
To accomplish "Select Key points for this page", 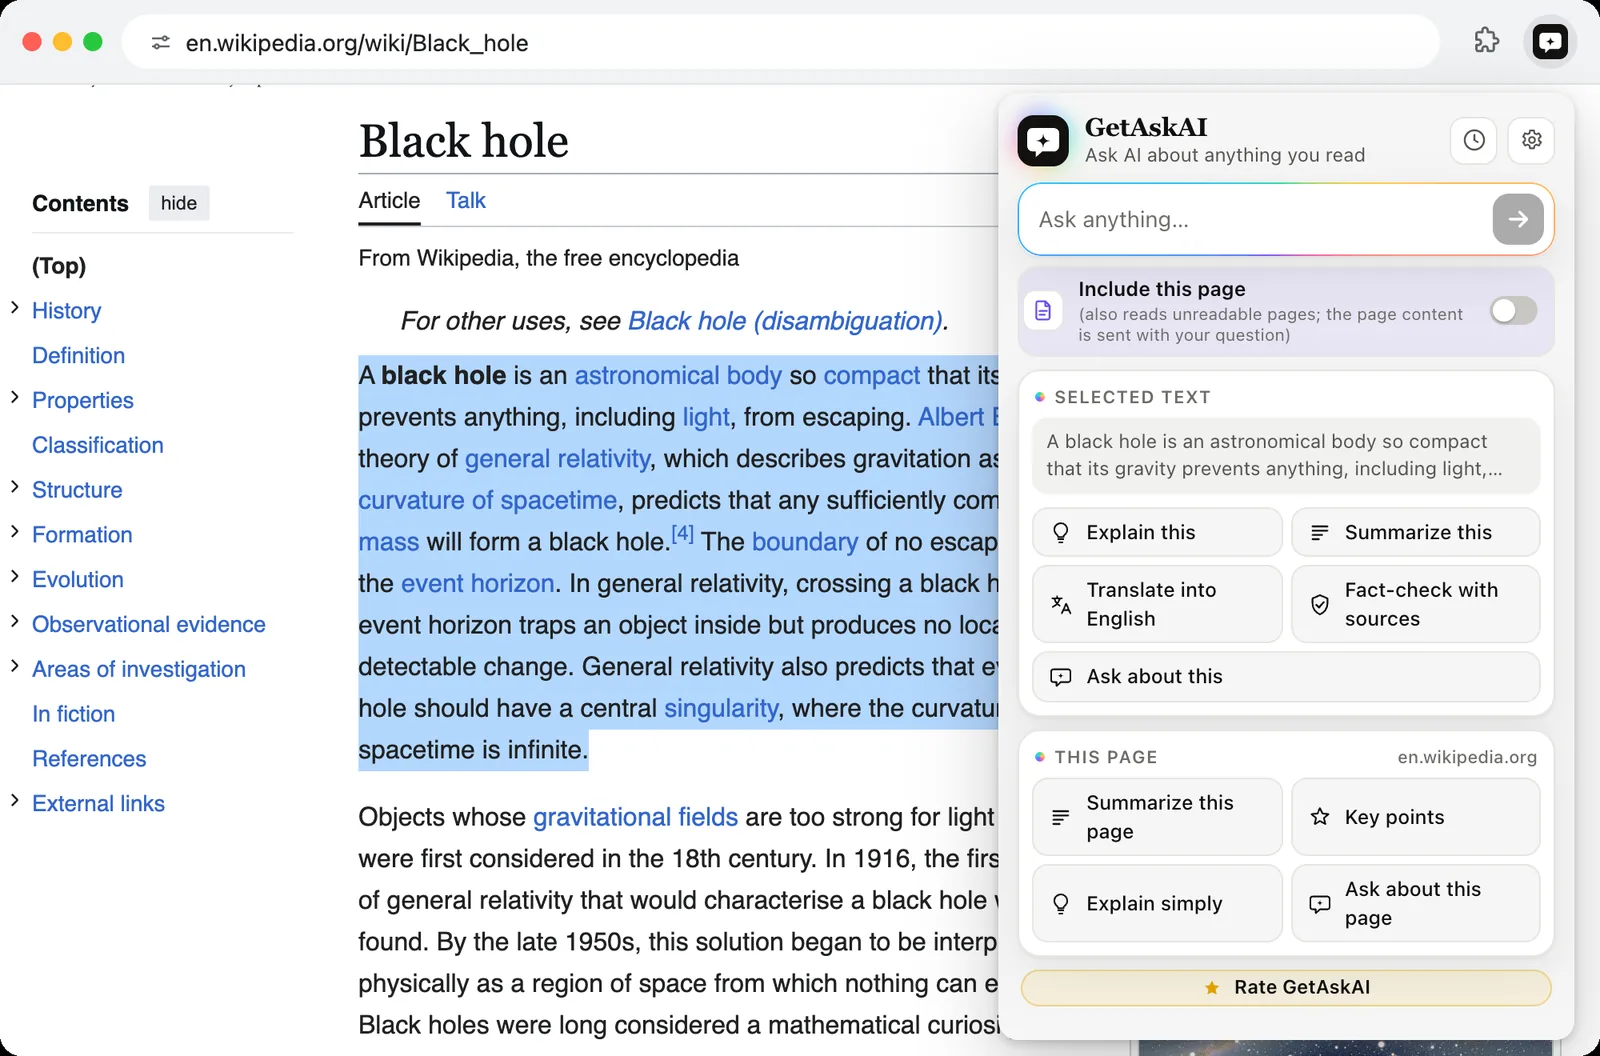I will point(1415,817).
